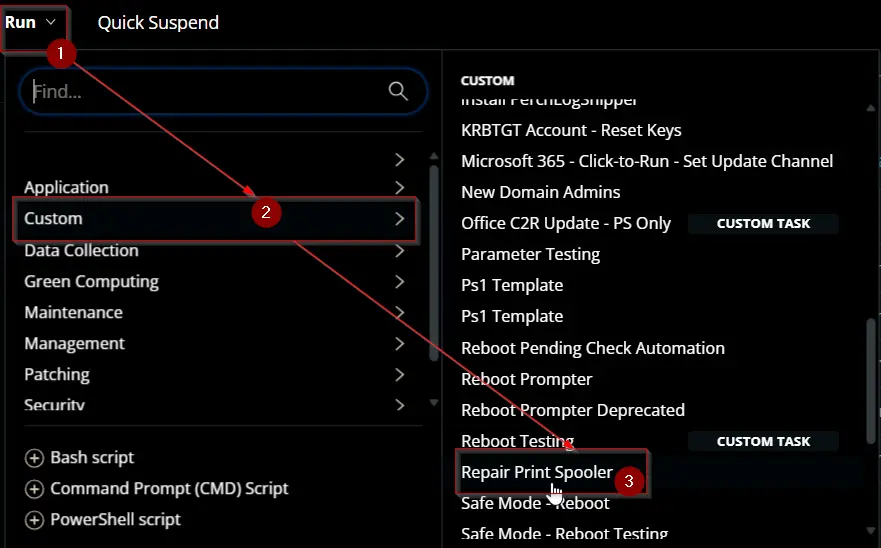Choose Office C2R Update - PS Only

tap(566, 224)
